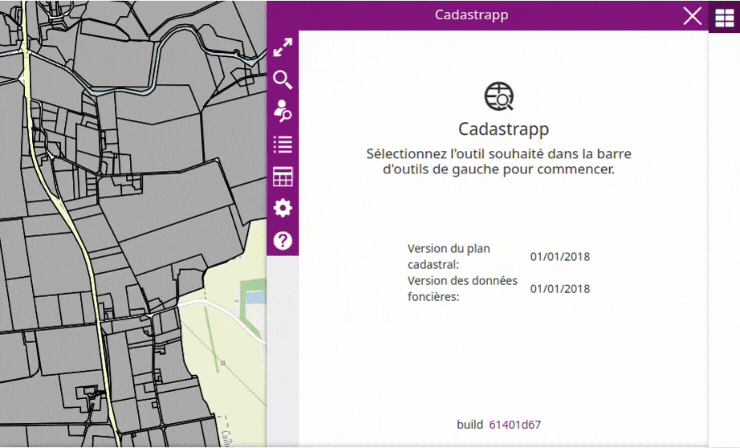Click the Cadastrapp heading under the logo
This screenshot has height=448, width=740.
click(504, 129)
